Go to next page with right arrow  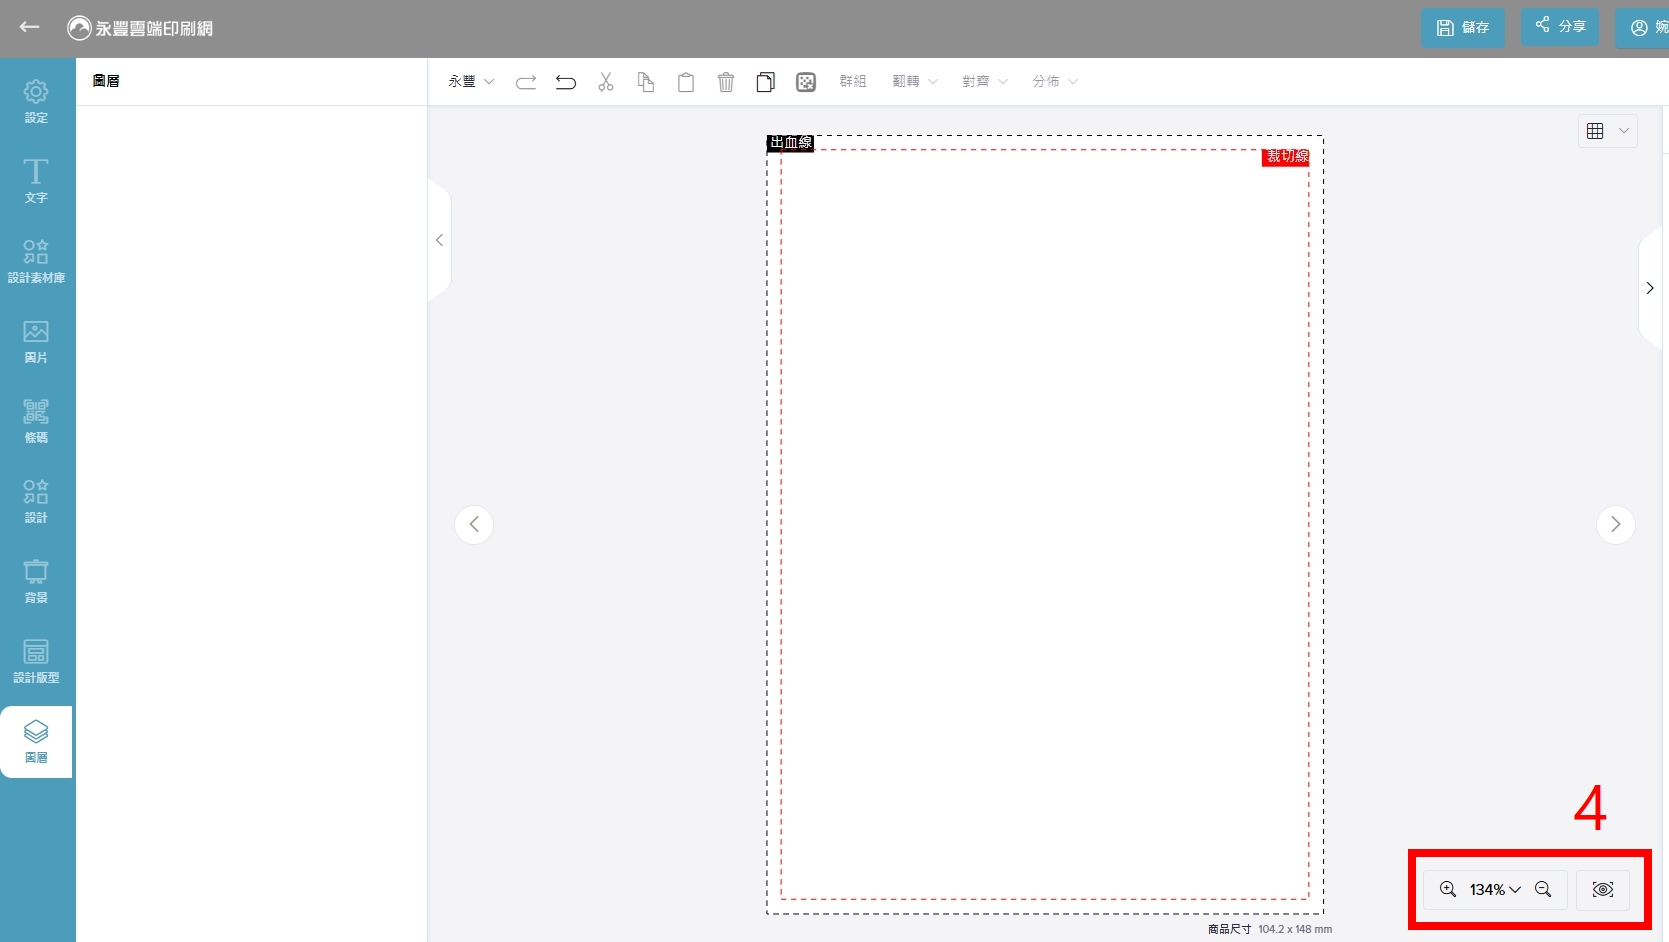(1615, 525)
